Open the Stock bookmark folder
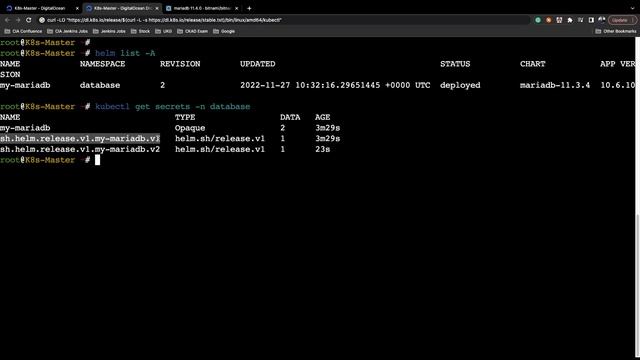The image size is (640, 360). (x=140, y=31)
